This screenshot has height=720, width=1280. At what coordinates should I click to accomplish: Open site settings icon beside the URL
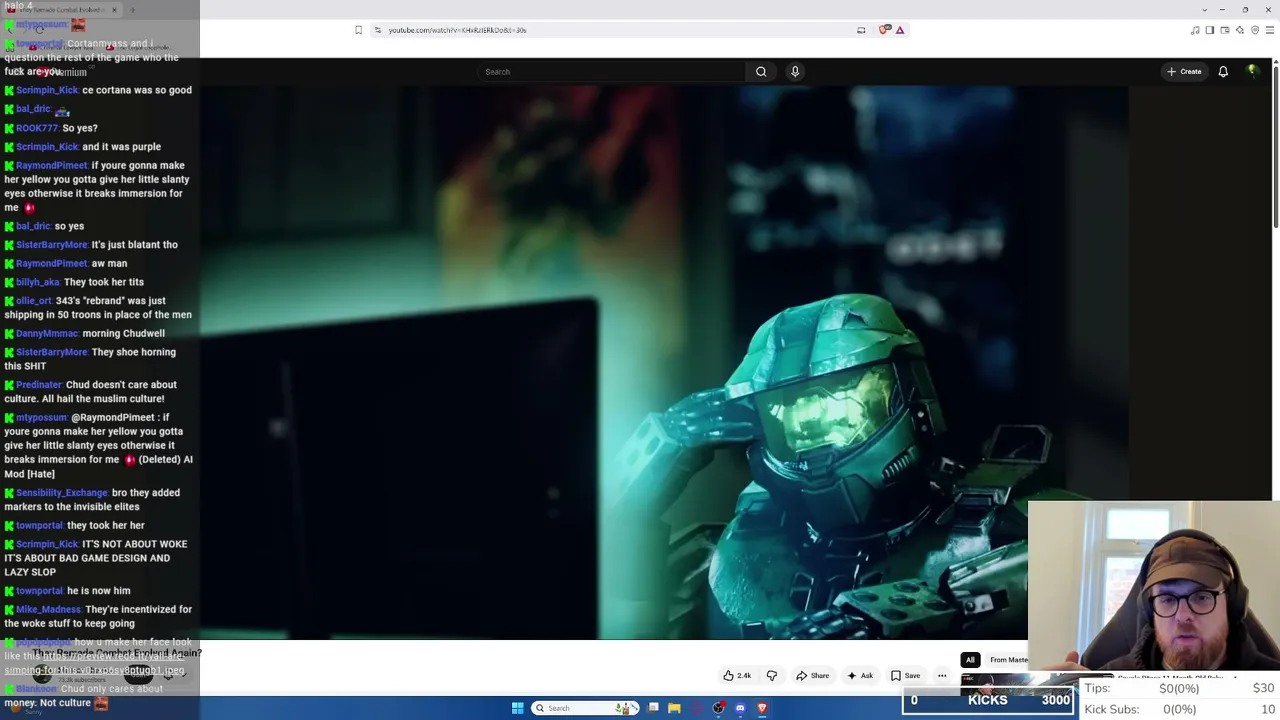377,30
